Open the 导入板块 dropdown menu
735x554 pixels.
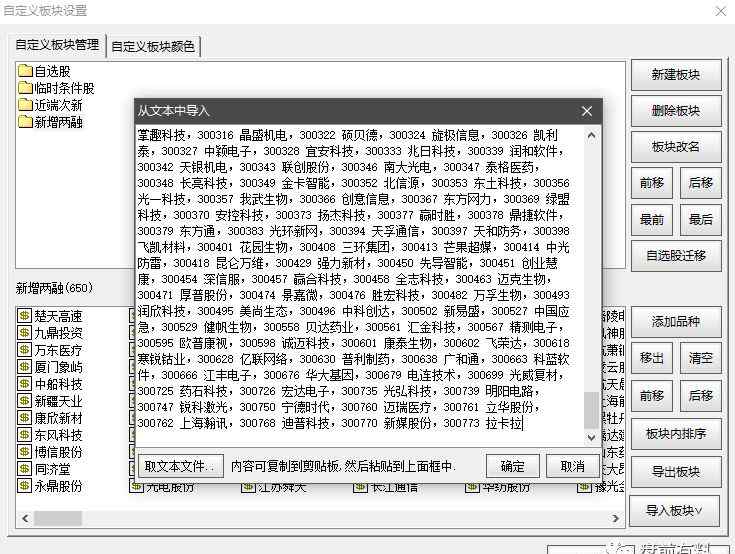(675, 511)
